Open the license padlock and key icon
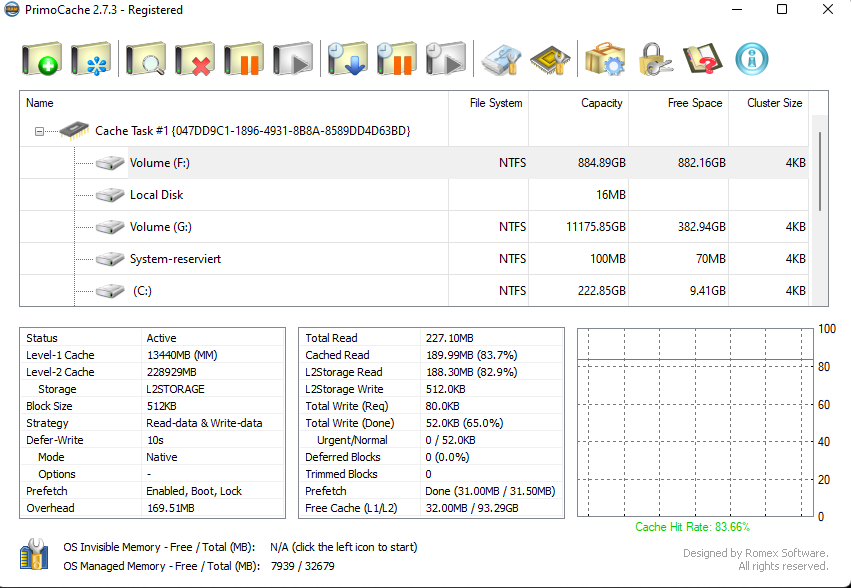The image size is (851, 588). coord(653,59)
